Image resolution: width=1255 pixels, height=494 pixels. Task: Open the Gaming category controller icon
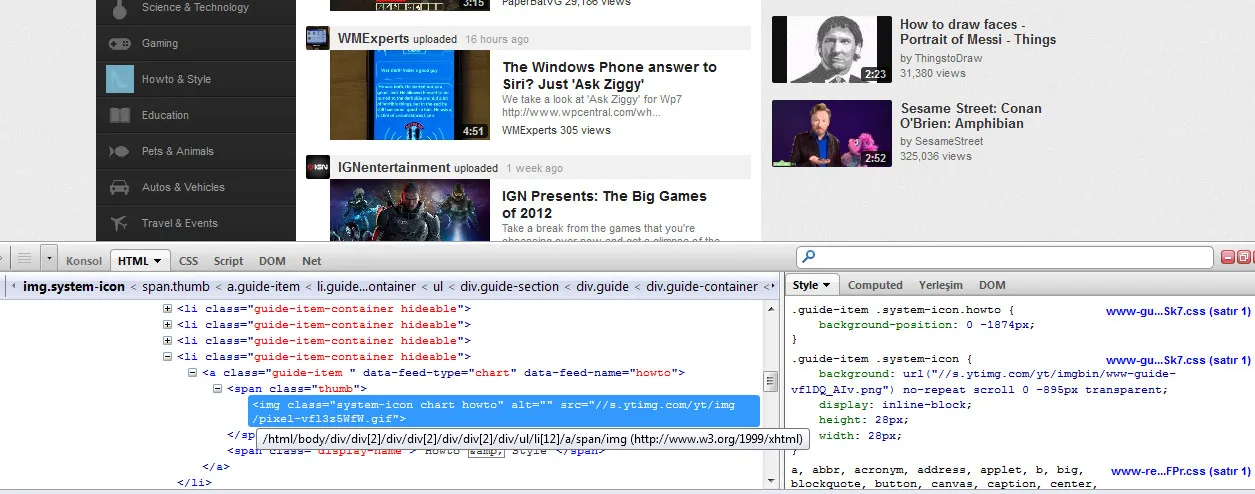(120, 43)
